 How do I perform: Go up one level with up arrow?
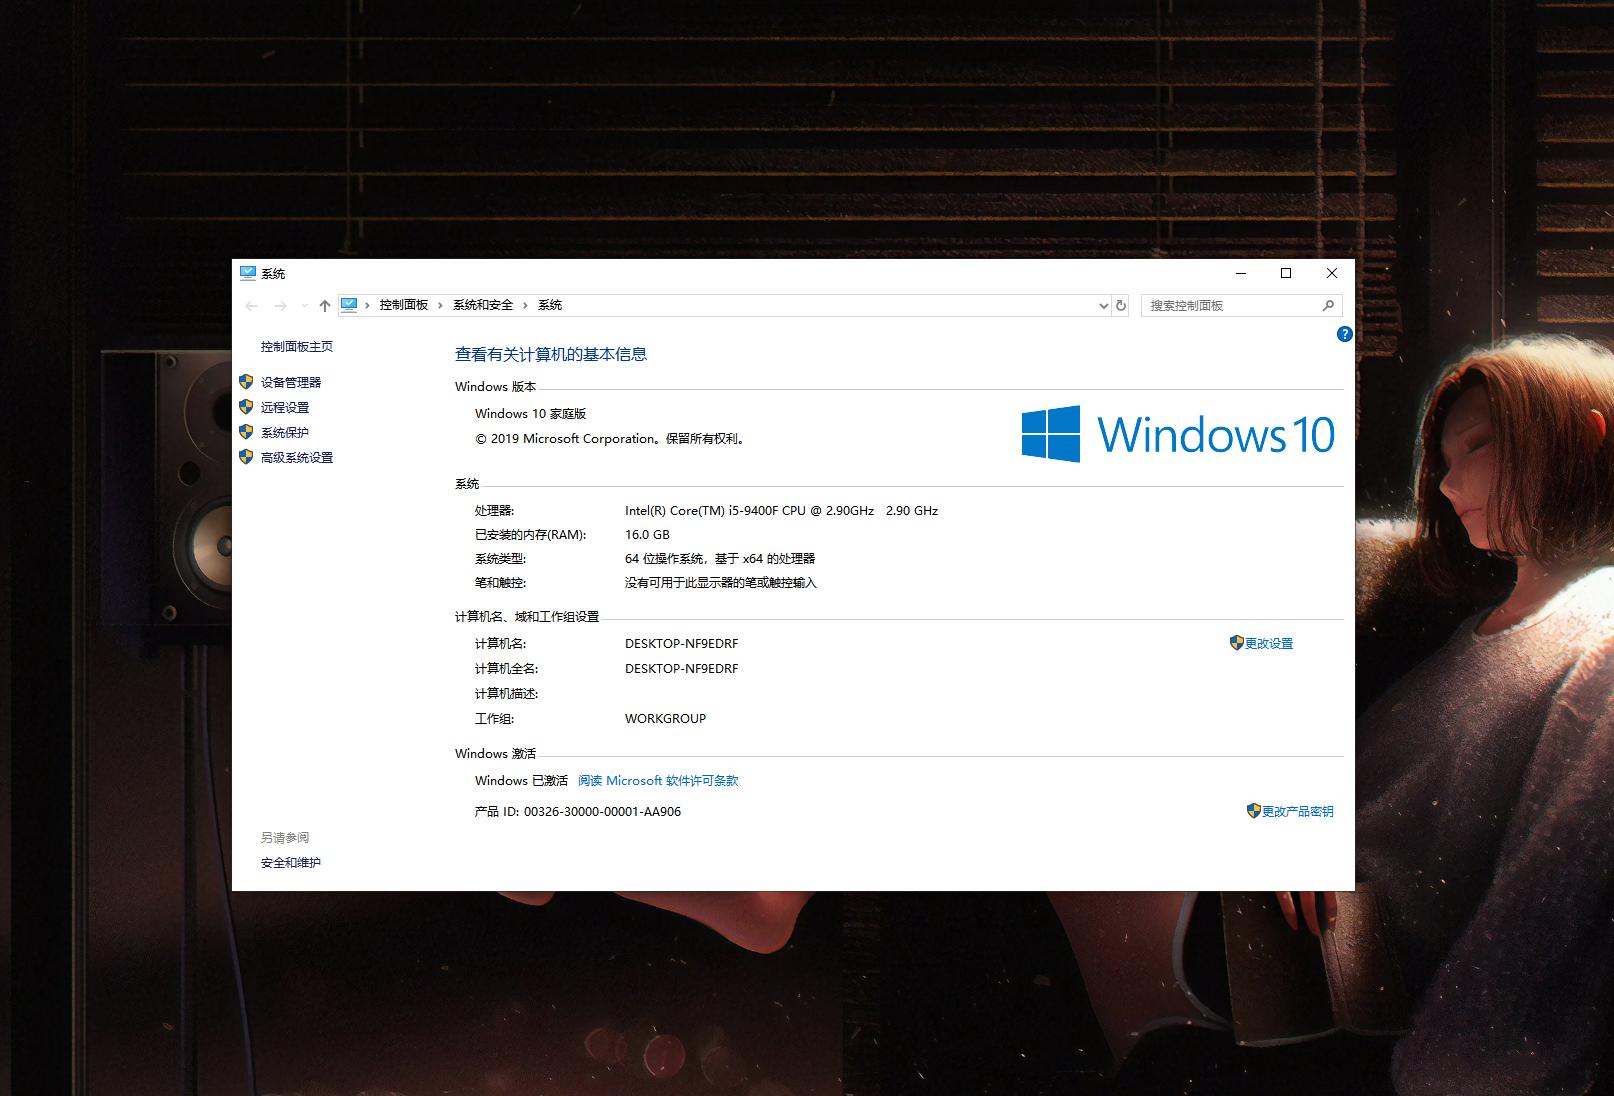pyautogui.click(x=324, y=306)
